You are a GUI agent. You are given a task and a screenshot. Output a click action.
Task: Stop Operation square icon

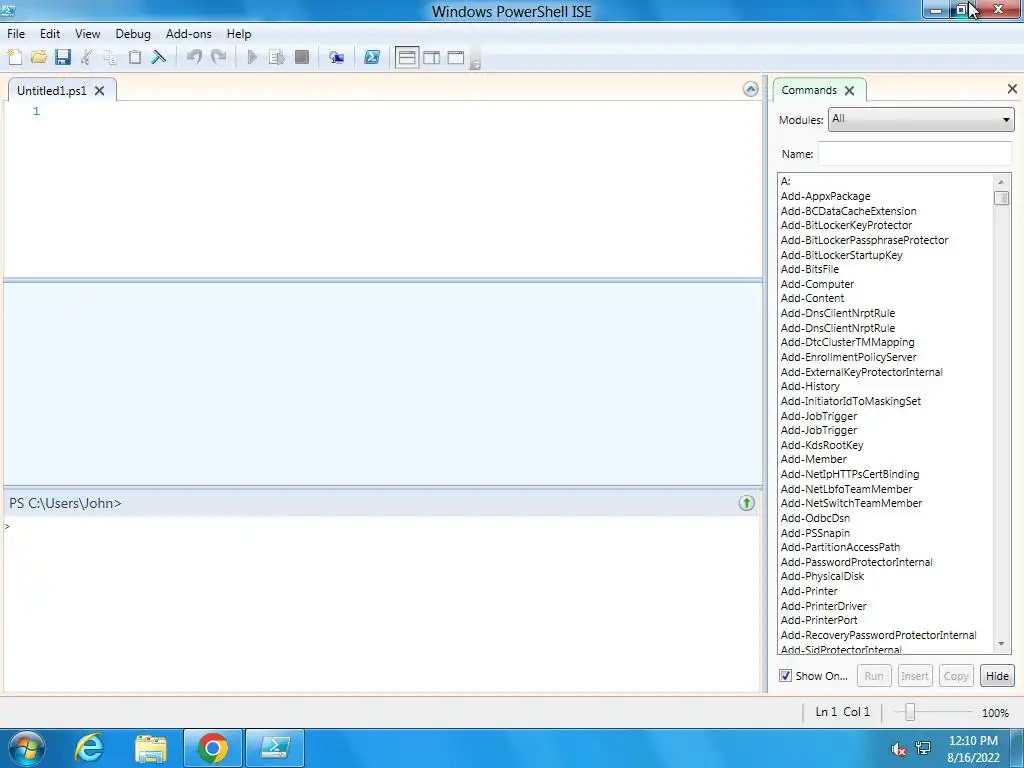[302, 57]
